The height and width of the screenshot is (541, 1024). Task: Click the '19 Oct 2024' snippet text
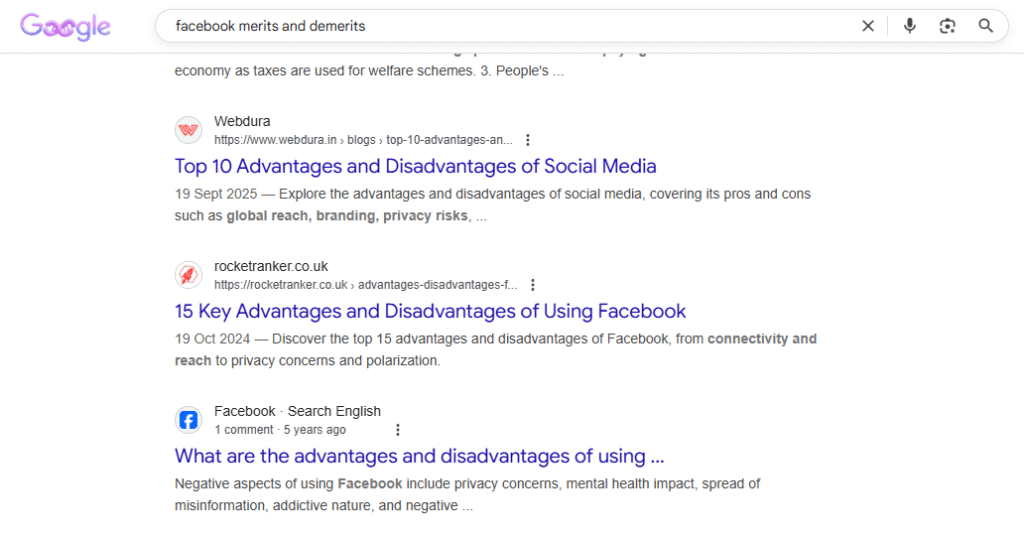coord(212,339)
